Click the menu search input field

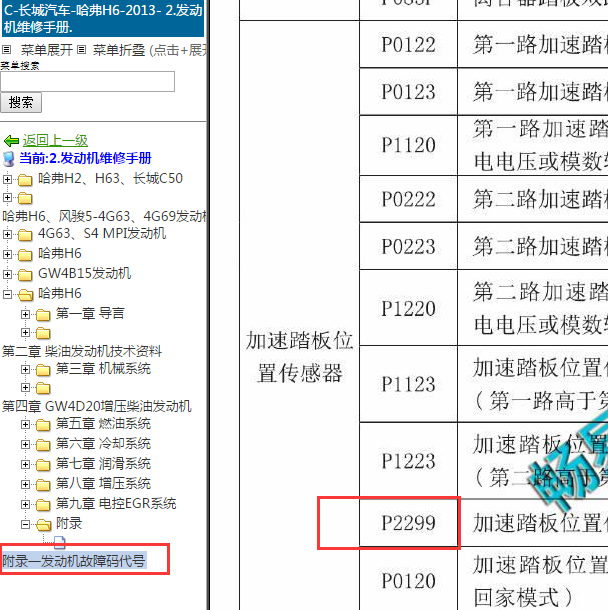click(88, 82)
